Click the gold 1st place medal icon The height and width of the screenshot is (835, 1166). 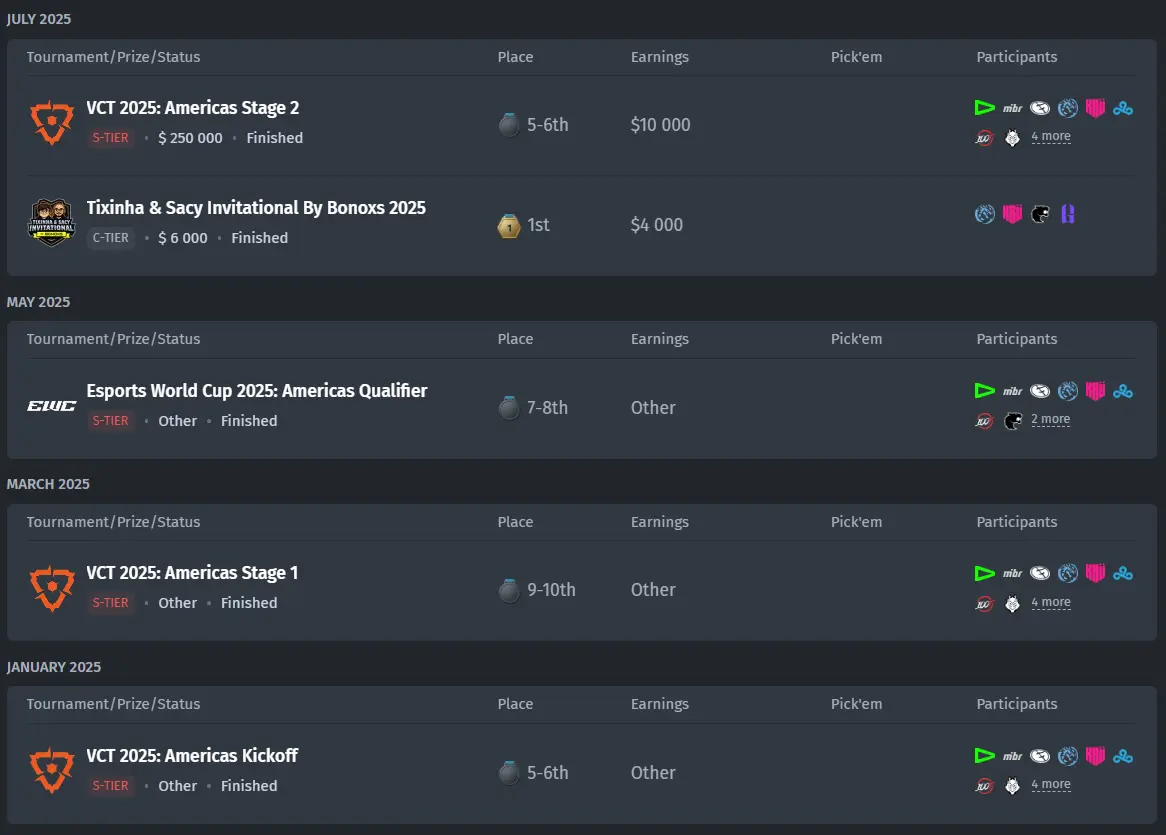[x=509, y=226]
